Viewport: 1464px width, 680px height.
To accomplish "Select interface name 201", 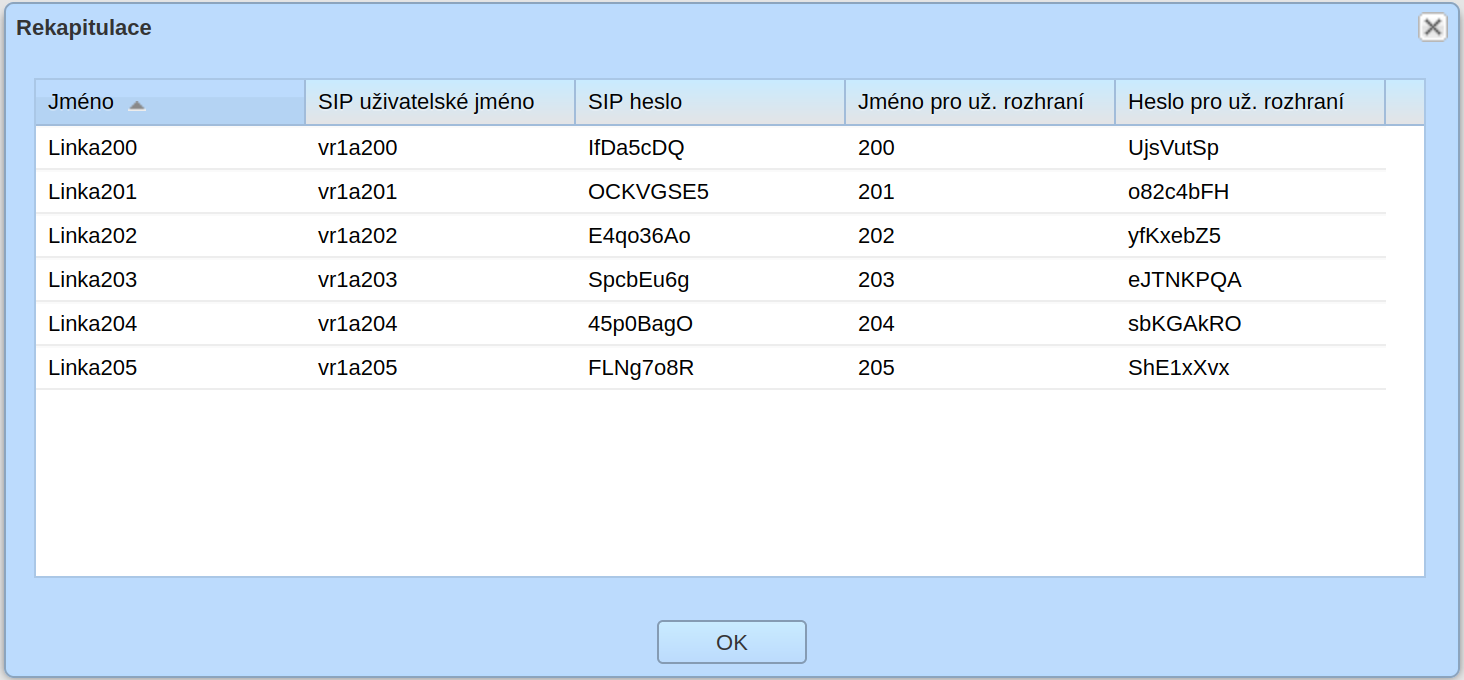I will [x=877, y=192].
